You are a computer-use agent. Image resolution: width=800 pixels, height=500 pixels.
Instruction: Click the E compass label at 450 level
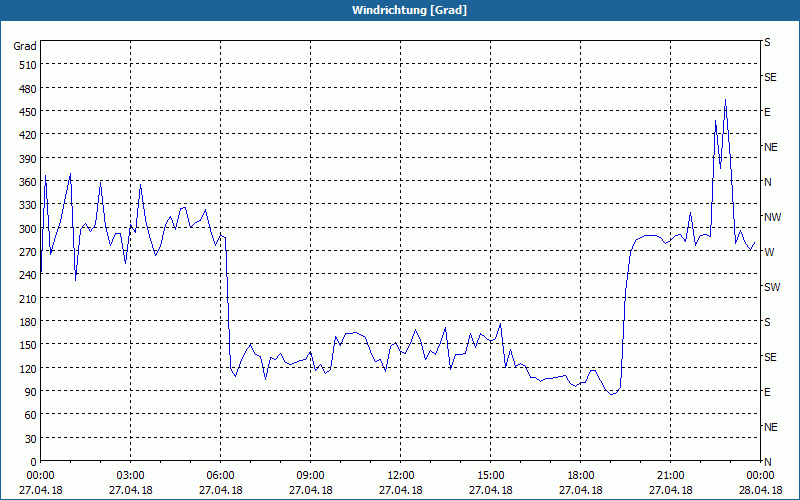(x=767, y=112)
